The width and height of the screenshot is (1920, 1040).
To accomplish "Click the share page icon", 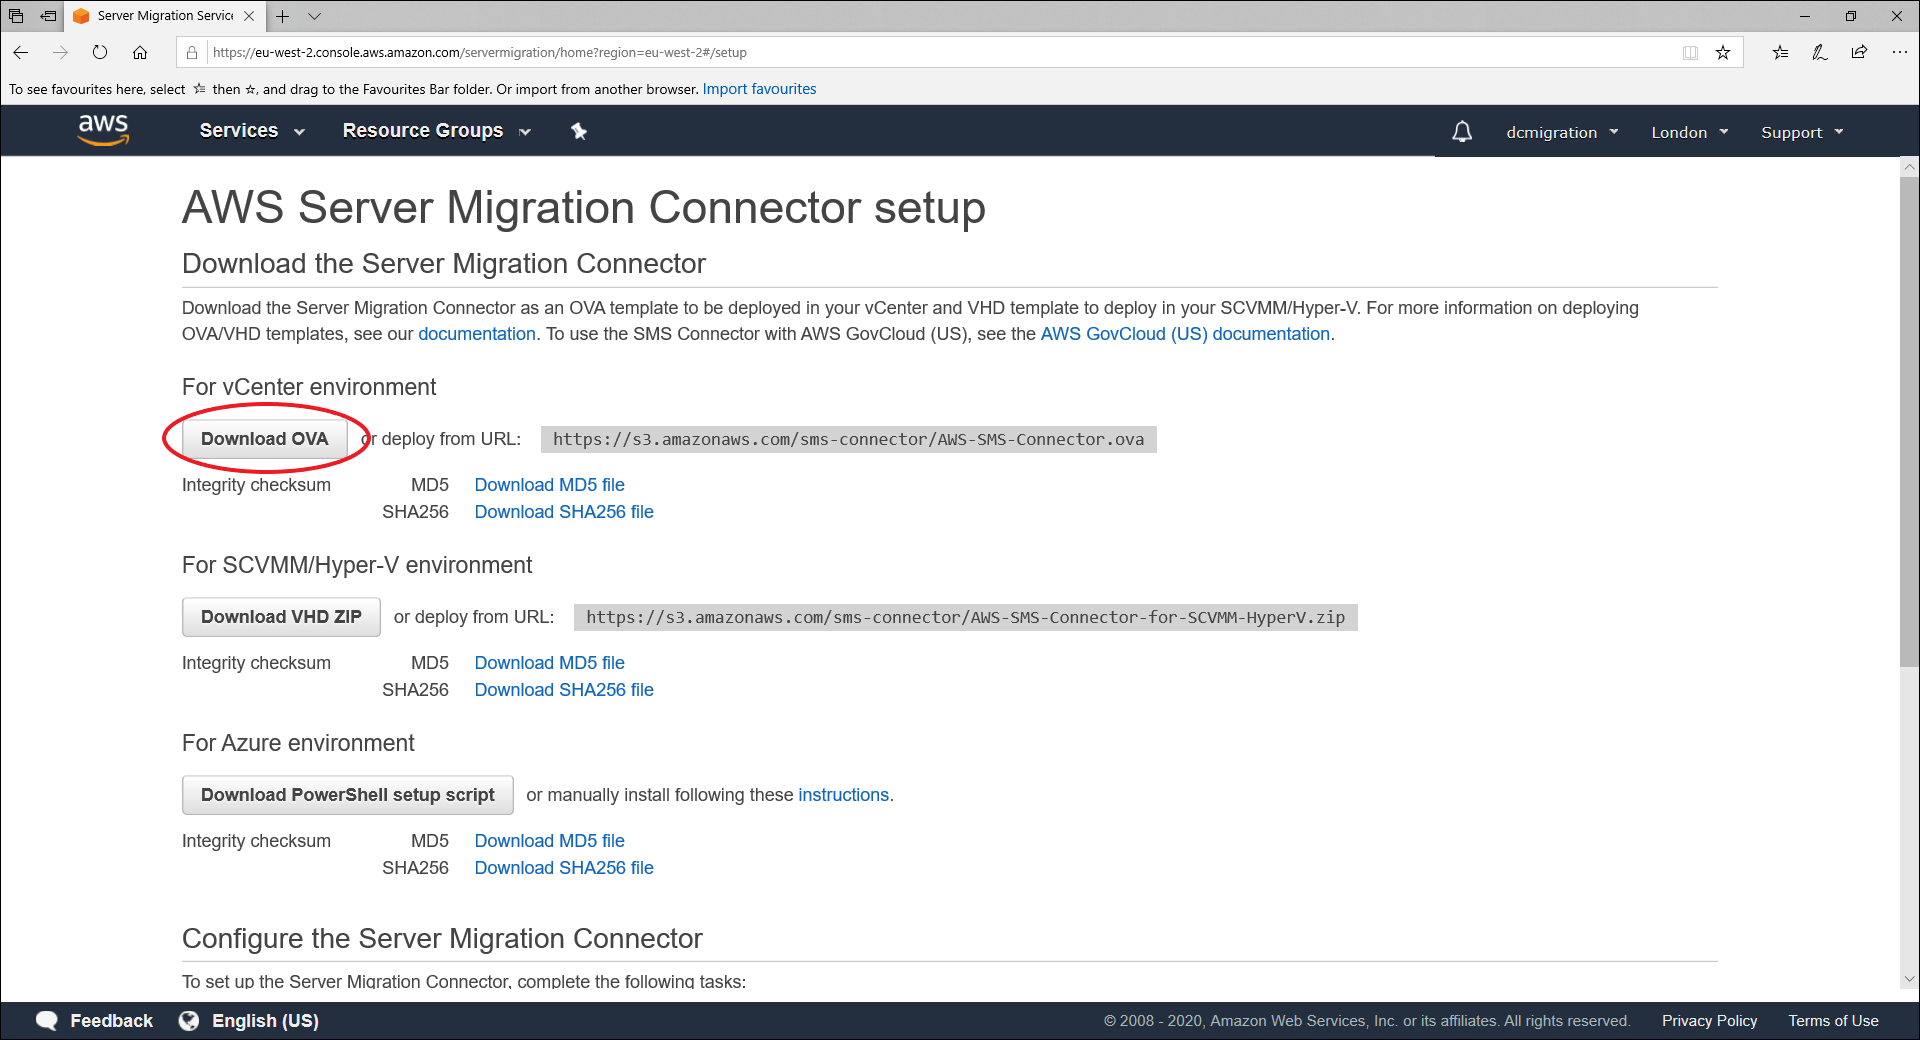I will coord(1859,53).
